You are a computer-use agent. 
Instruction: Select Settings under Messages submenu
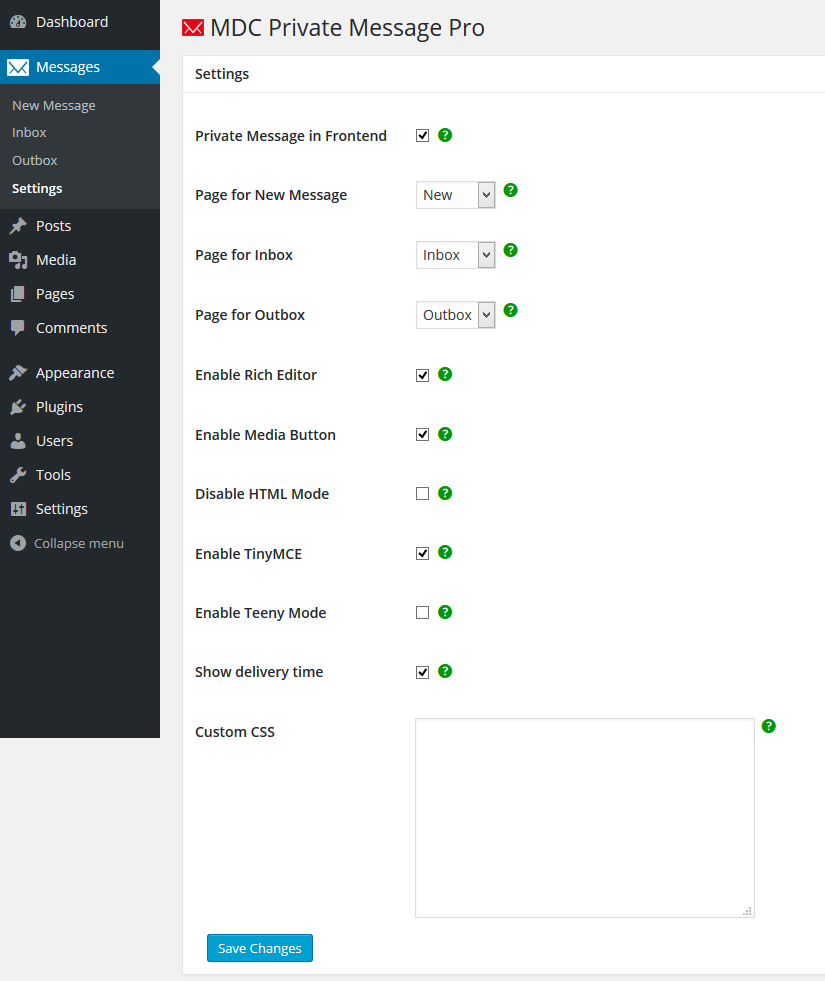(x=37, y=188)
